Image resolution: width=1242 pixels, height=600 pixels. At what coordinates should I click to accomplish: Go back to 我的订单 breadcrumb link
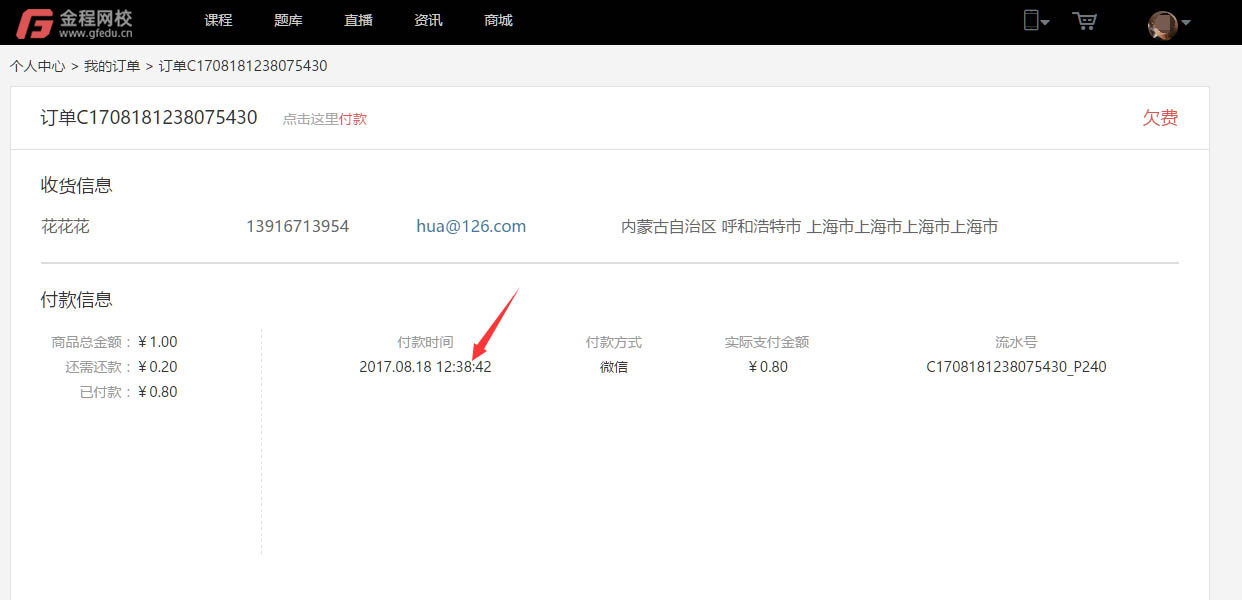coord(112,66)
